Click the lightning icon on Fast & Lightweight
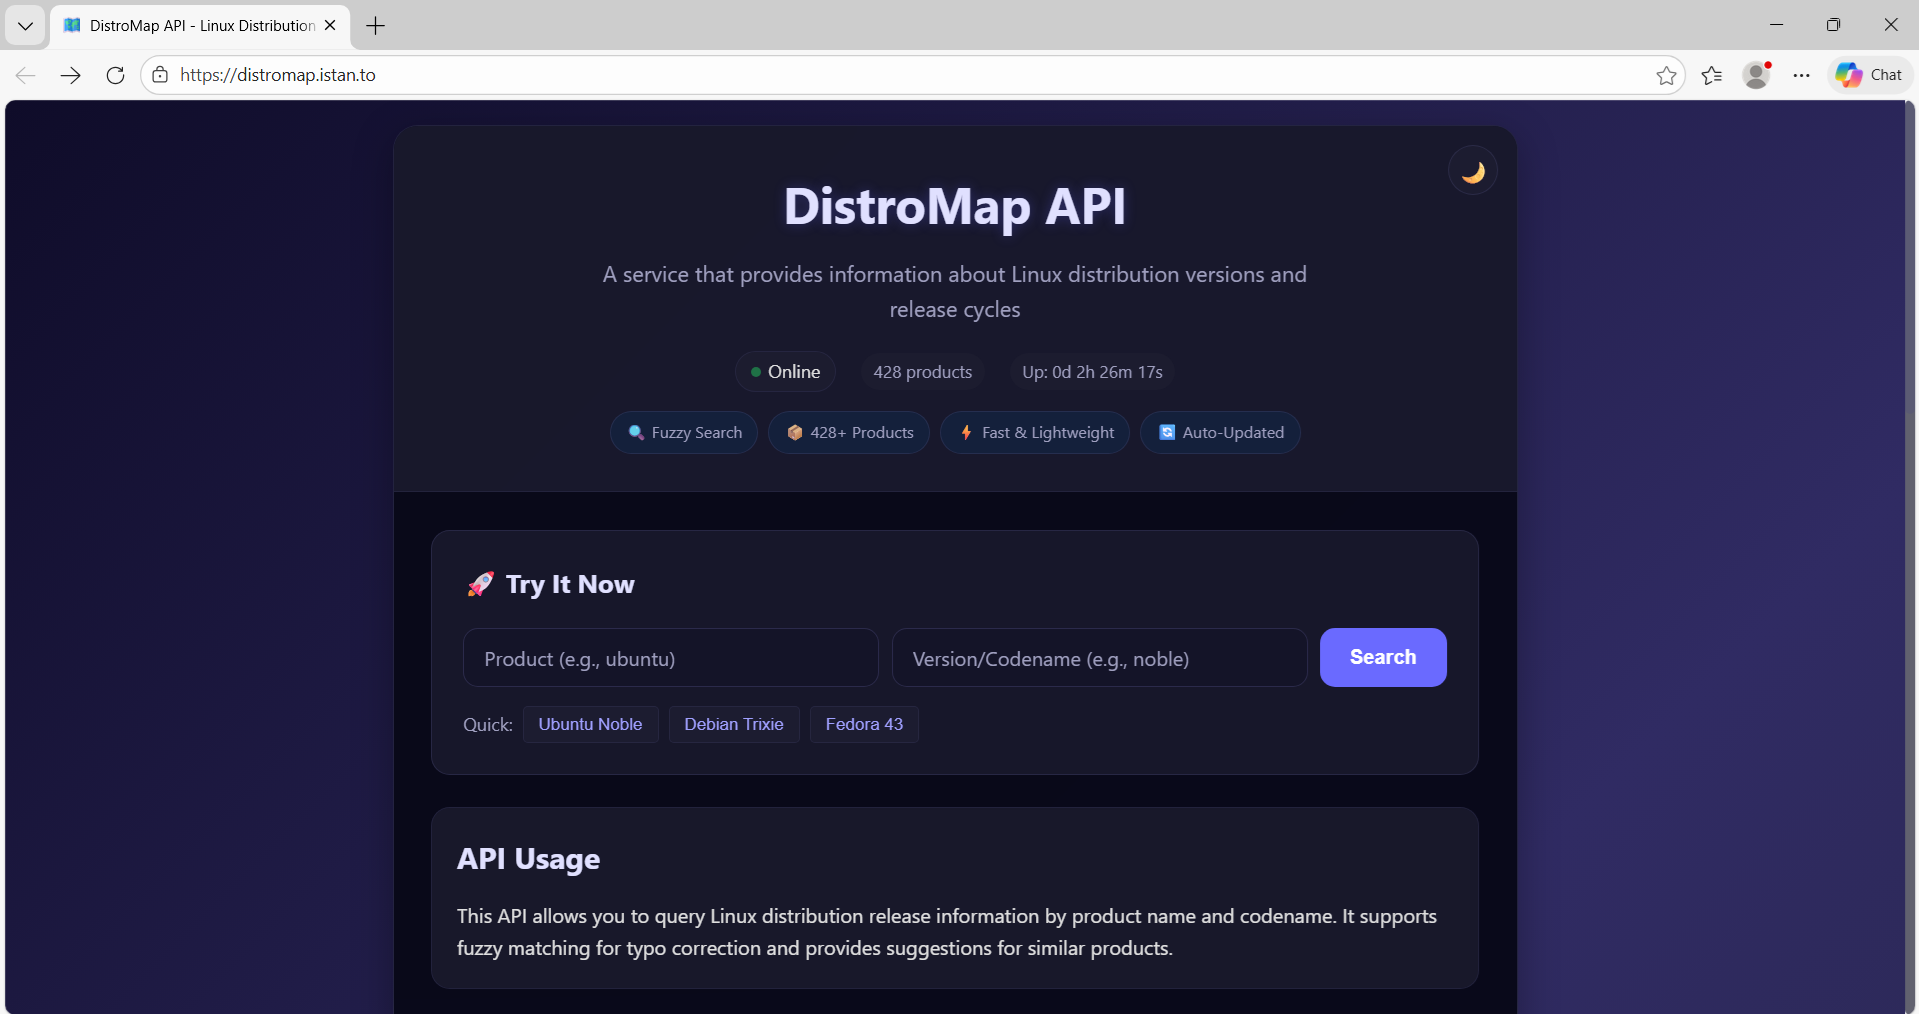The image size is (1919, 1014). pos(966,432)
